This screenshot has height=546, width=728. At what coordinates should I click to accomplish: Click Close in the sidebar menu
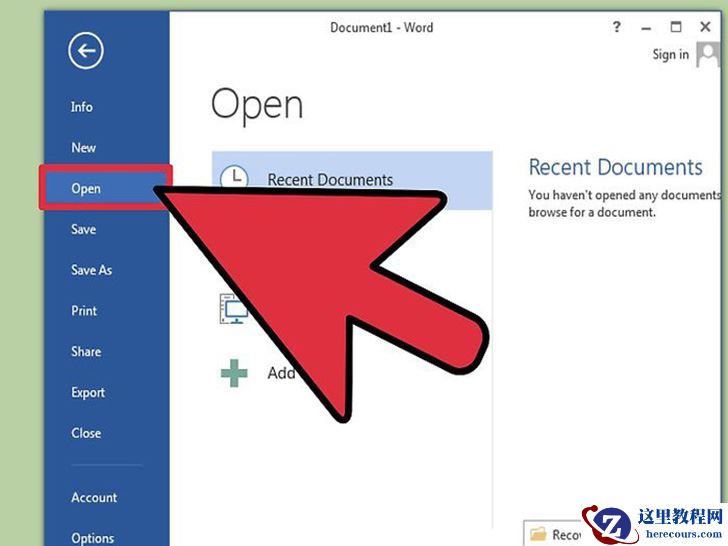coord(86,433)
